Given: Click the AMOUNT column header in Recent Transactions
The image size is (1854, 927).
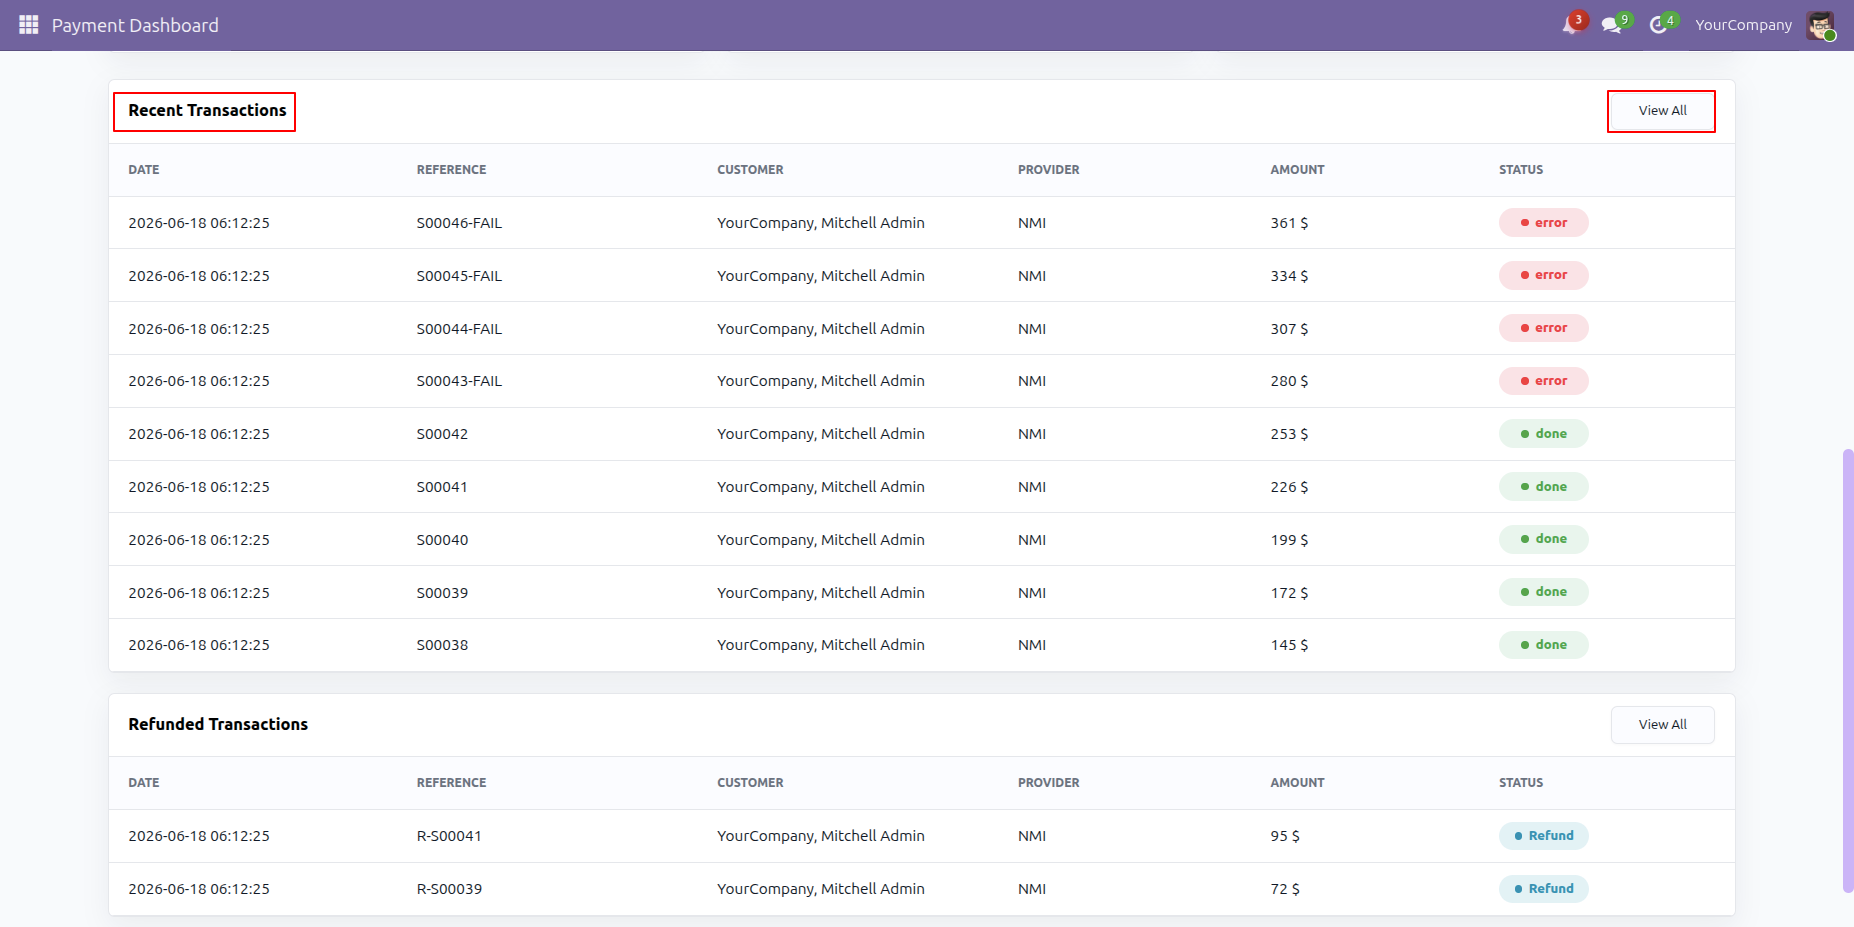Looking at the screenshot, I should (x=1297, y=170).
